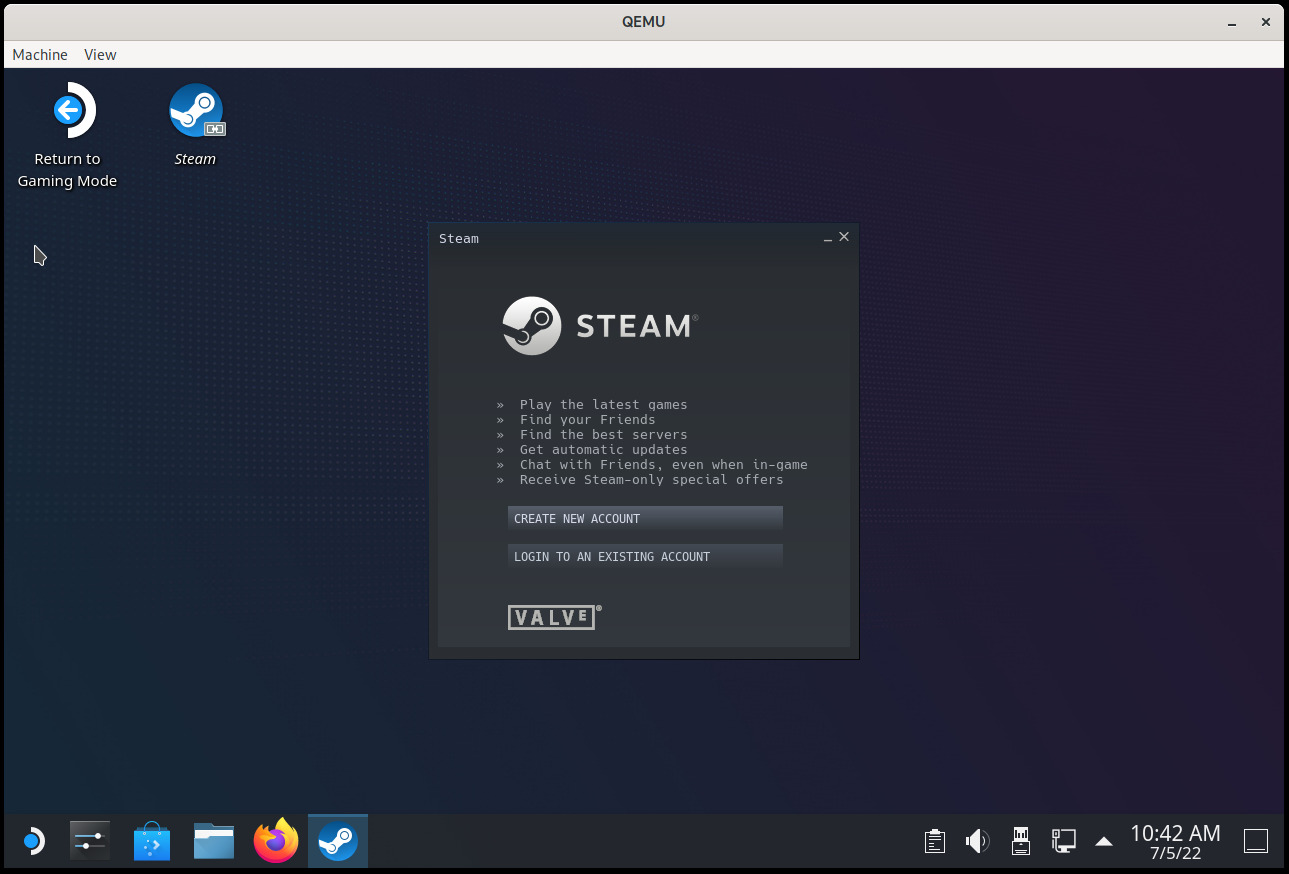
Task: Open the clock showing 10:42 AM
Action: 1175,842
